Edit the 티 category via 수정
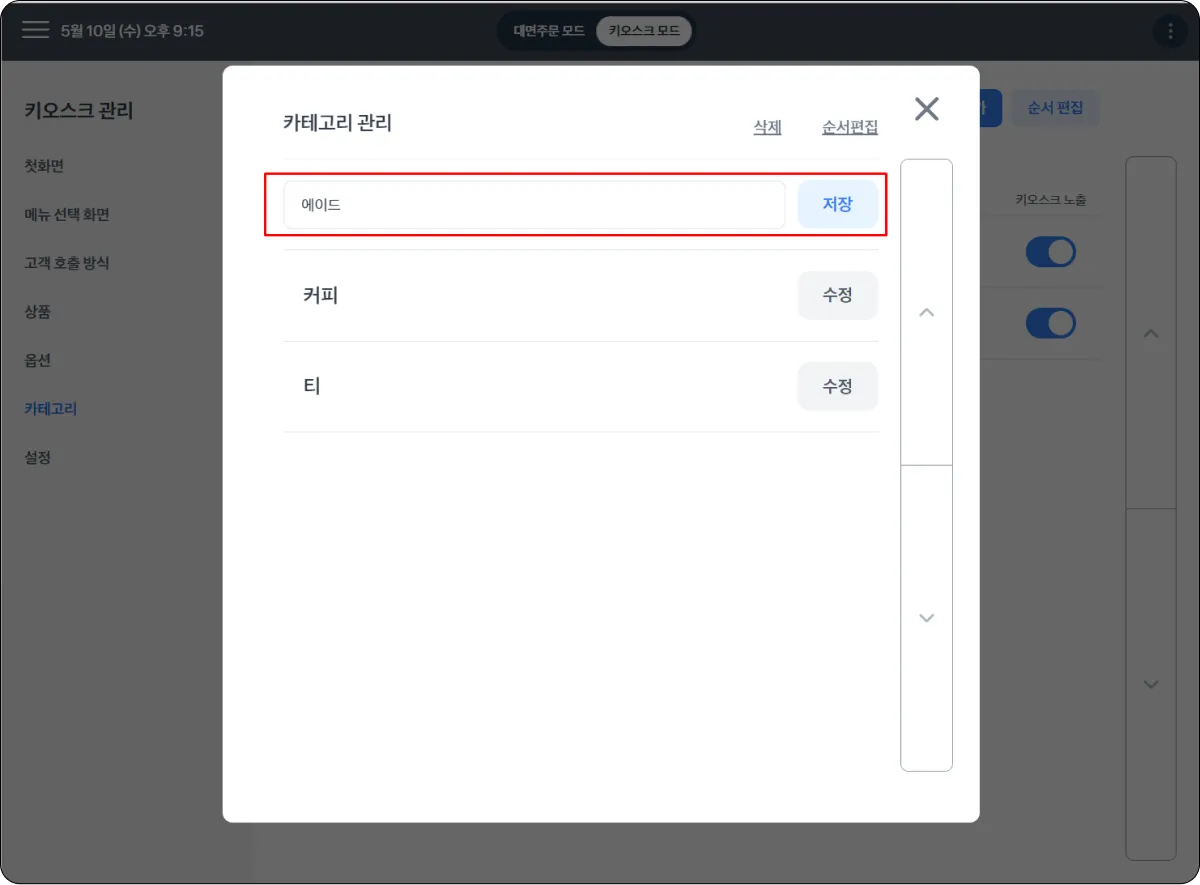Viewport: 1200px width, 885px height. pos(837,386)
